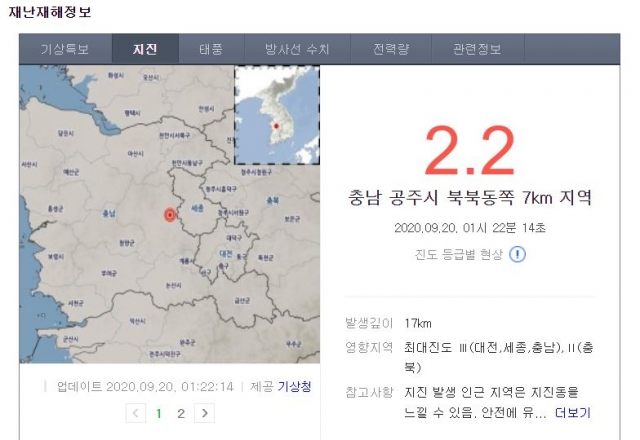Click the location text 충남 공주시 북북동쪽 7km 지역

point(470,198)
